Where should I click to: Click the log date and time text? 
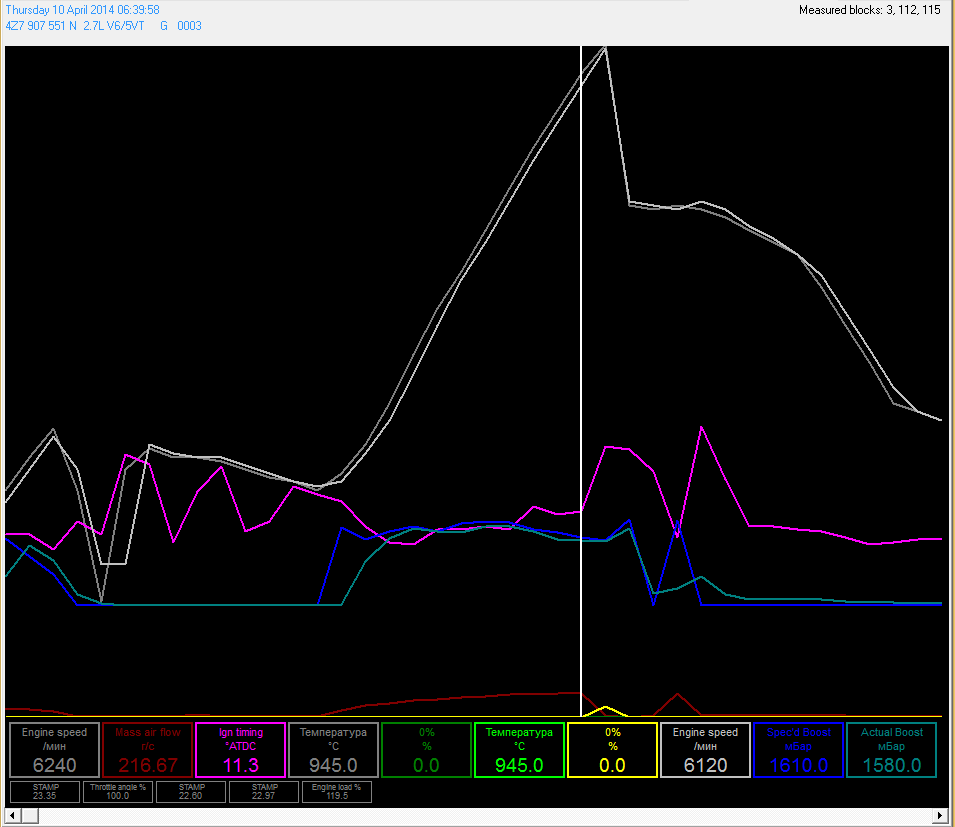pyautogui.click(x=83, y=10)
